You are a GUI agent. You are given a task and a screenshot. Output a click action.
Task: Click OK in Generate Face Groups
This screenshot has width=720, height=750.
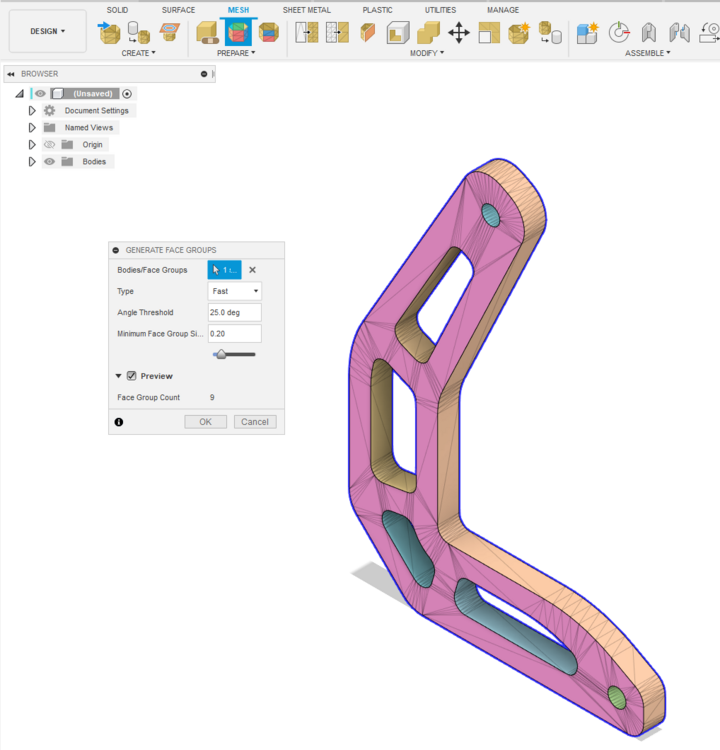coord(205,422)
